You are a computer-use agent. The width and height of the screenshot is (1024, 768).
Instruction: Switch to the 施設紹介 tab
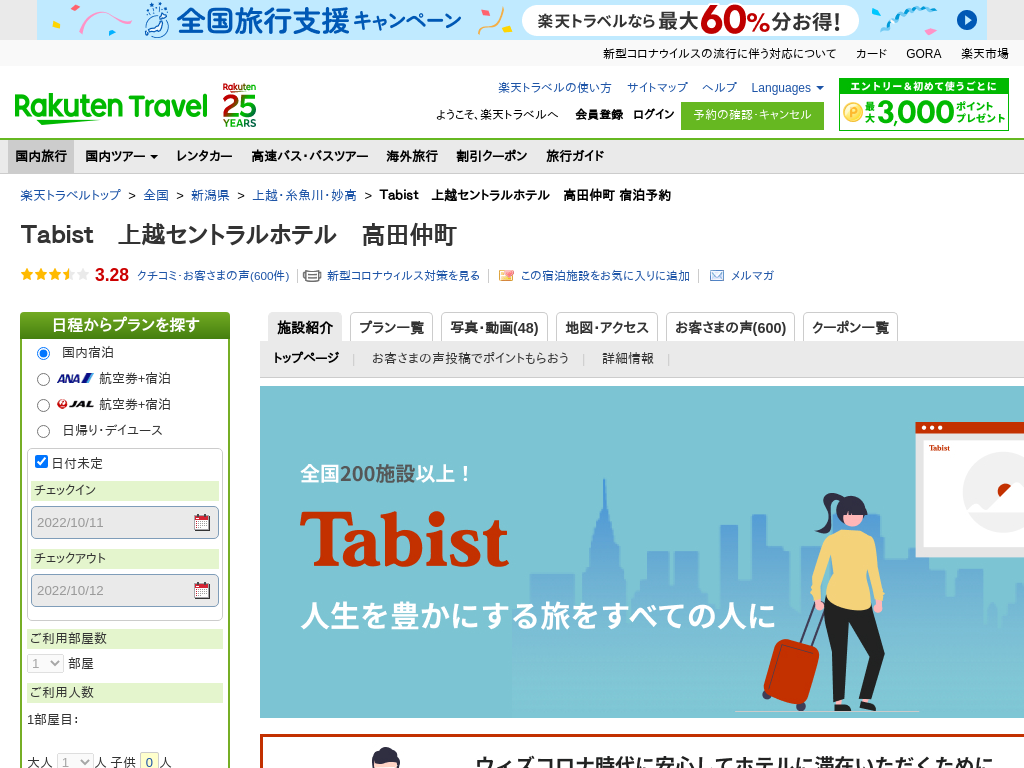(305, 327)
